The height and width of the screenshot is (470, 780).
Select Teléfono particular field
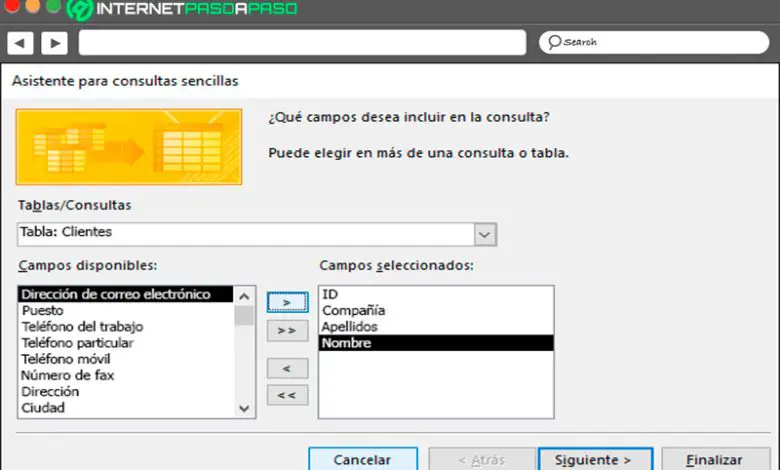(x=125, y=343)
